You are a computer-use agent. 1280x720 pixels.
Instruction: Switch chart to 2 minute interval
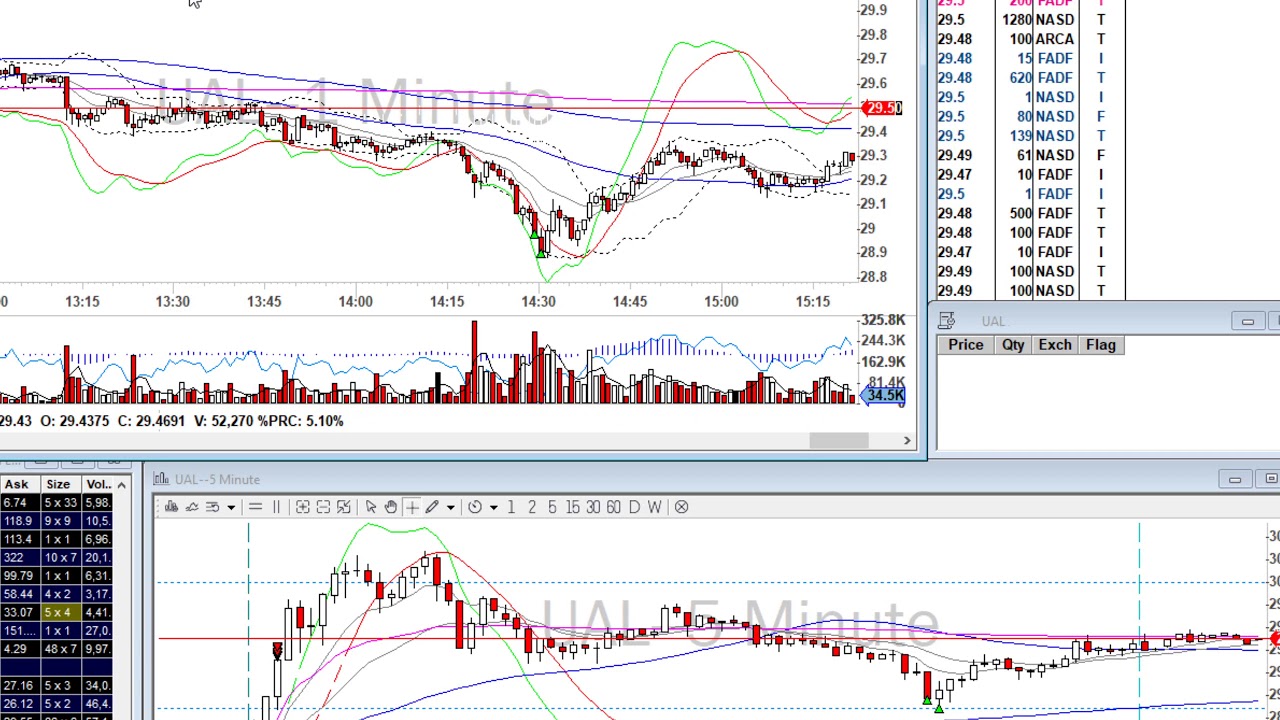pos(532,507)
